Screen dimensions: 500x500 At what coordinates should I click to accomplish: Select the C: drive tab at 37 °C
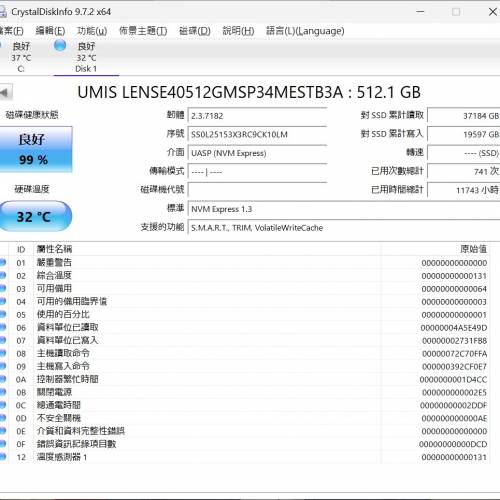tap(21, 57)
